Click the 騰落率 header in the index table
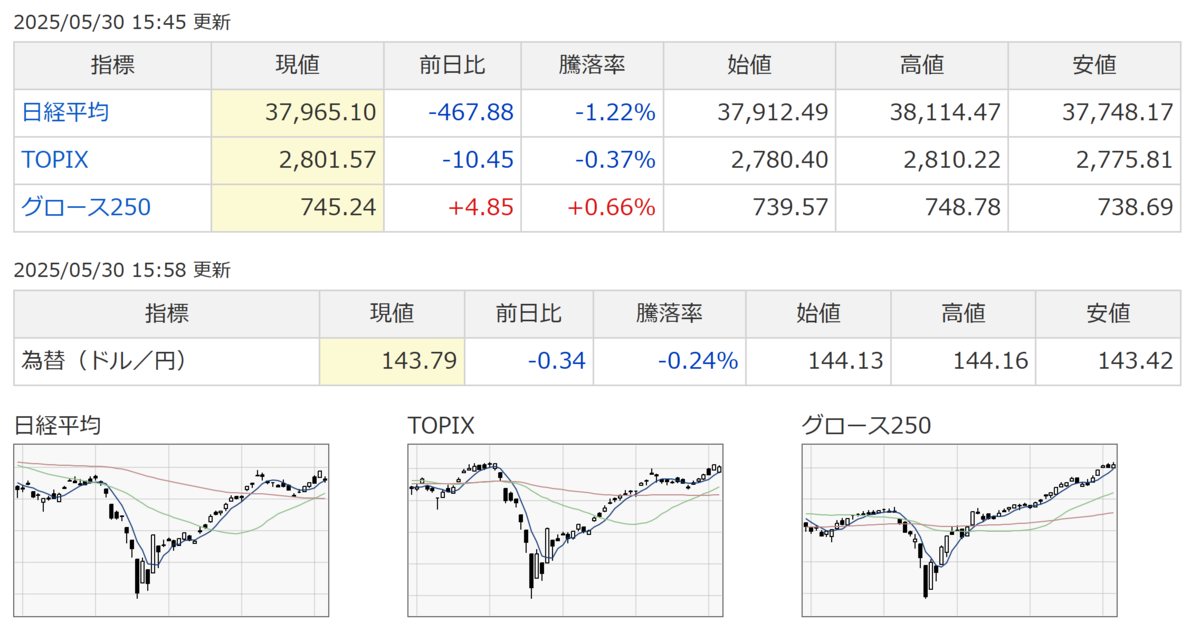 (x=591, y=65)
